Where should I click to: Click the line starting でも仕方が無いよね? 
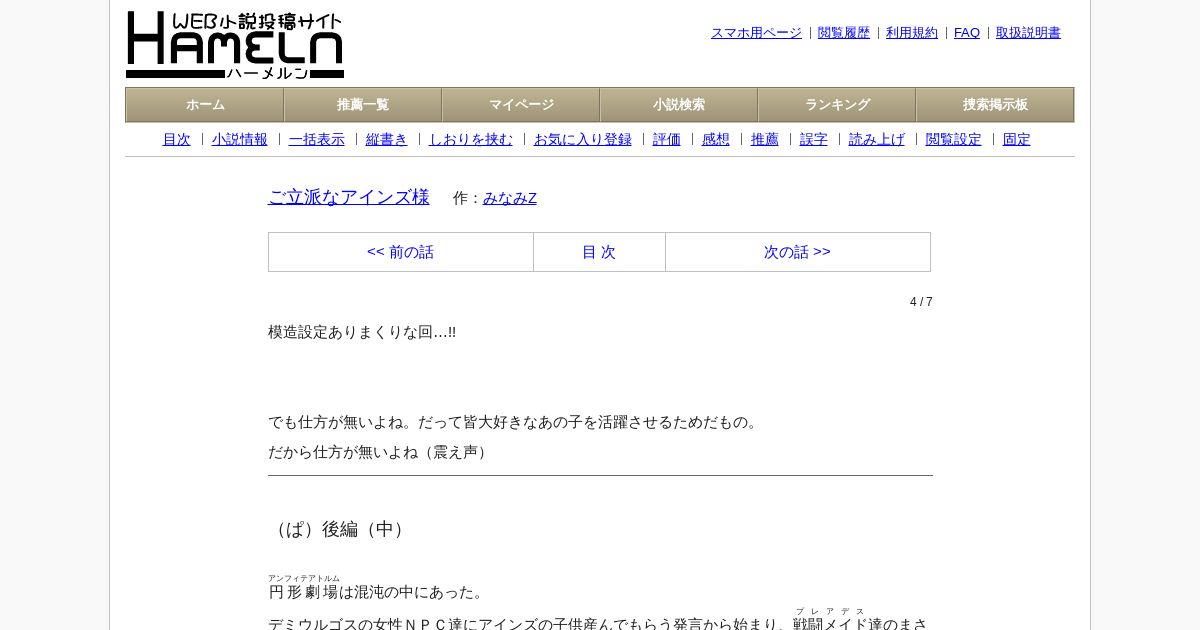coord(515,422)
